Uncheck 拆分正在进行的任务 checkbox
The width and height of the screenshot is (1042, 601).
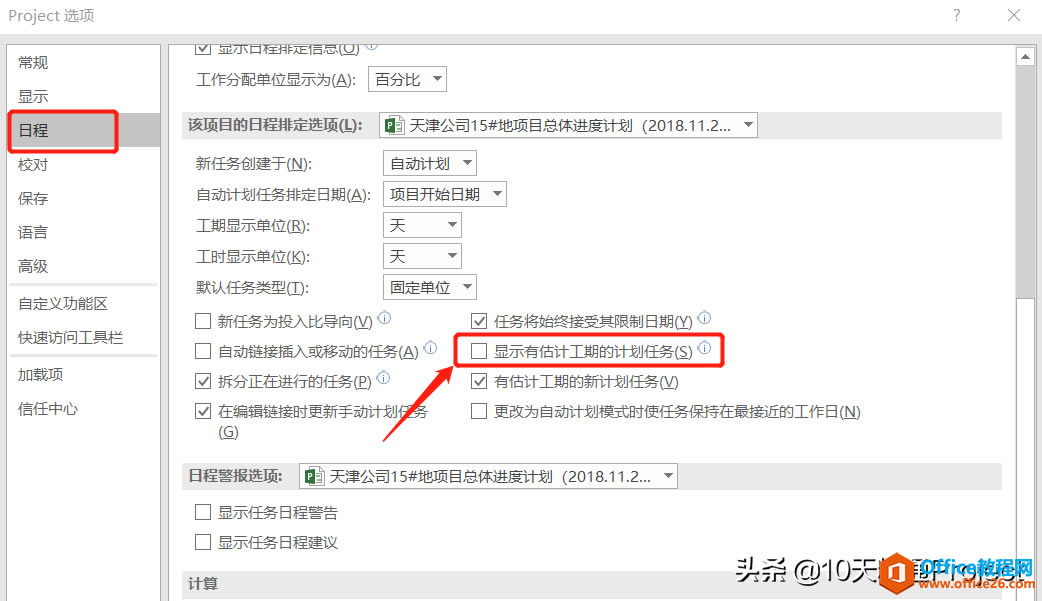pyautogui.click(x=203, y=381)
